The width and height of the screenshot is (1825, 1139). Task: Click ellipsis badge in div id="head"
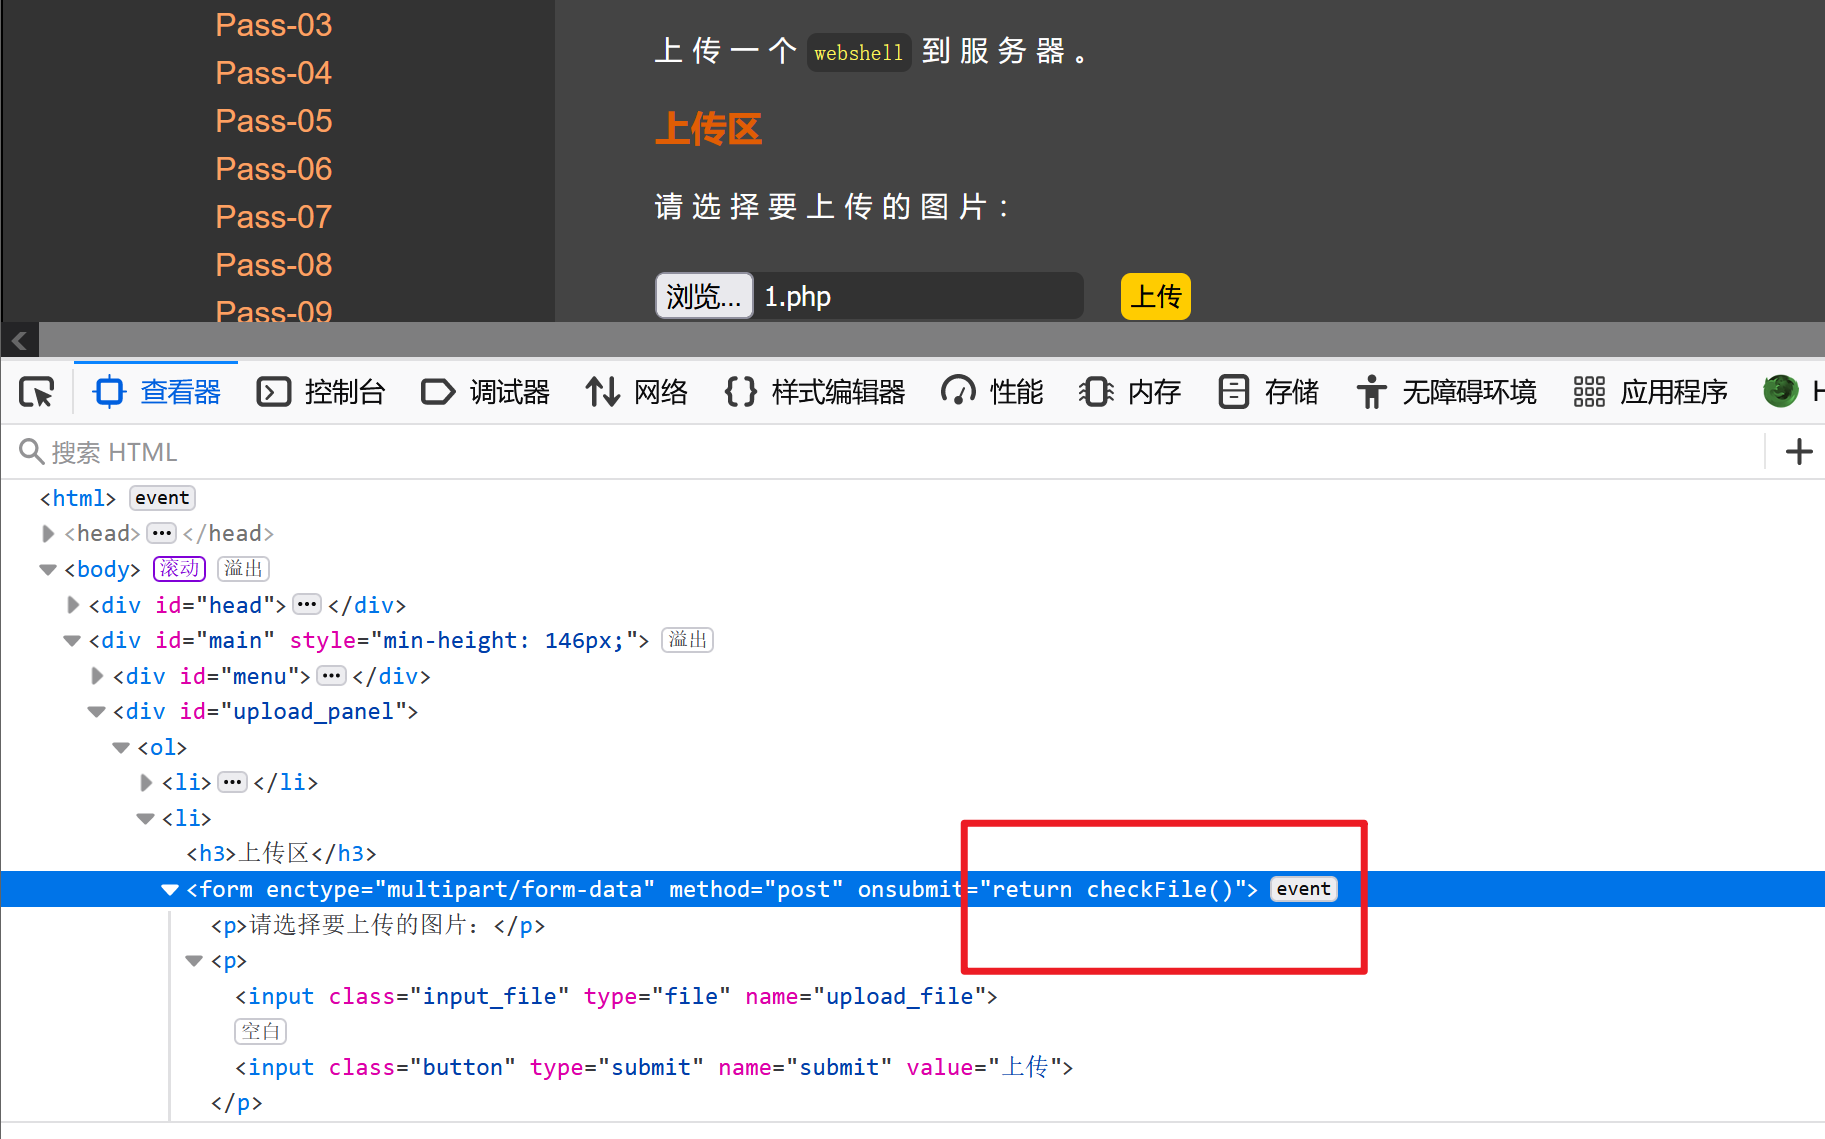point(307,604)
